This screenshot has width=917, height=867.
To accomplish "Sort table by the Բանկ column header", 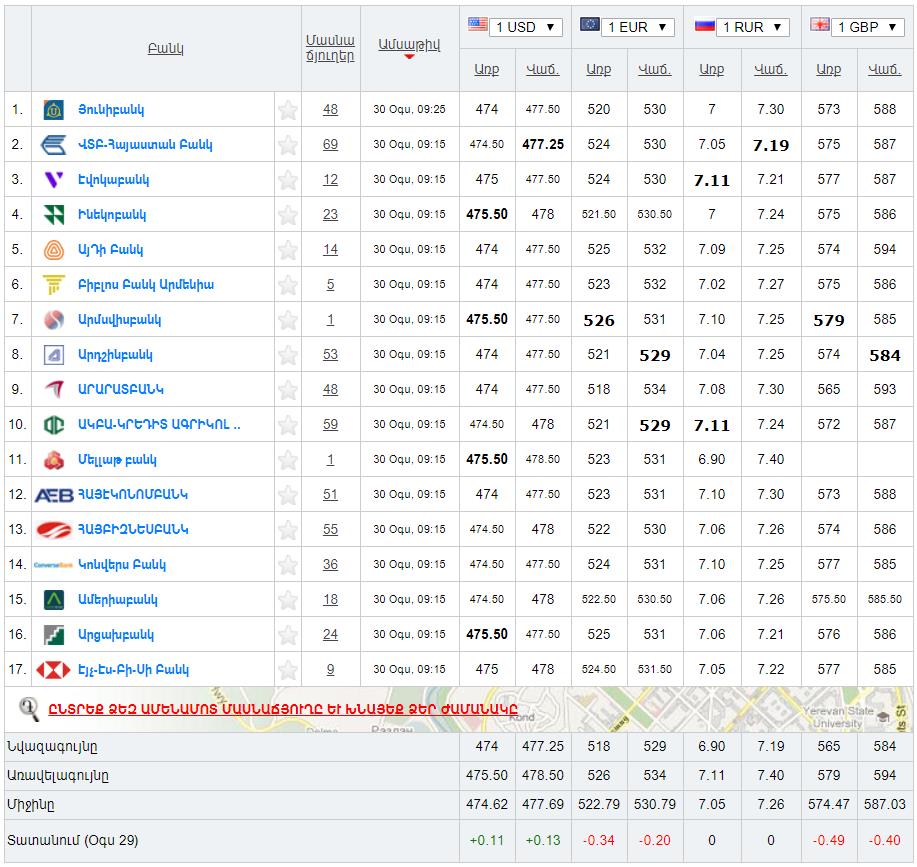I will click(x=166, y=48).
